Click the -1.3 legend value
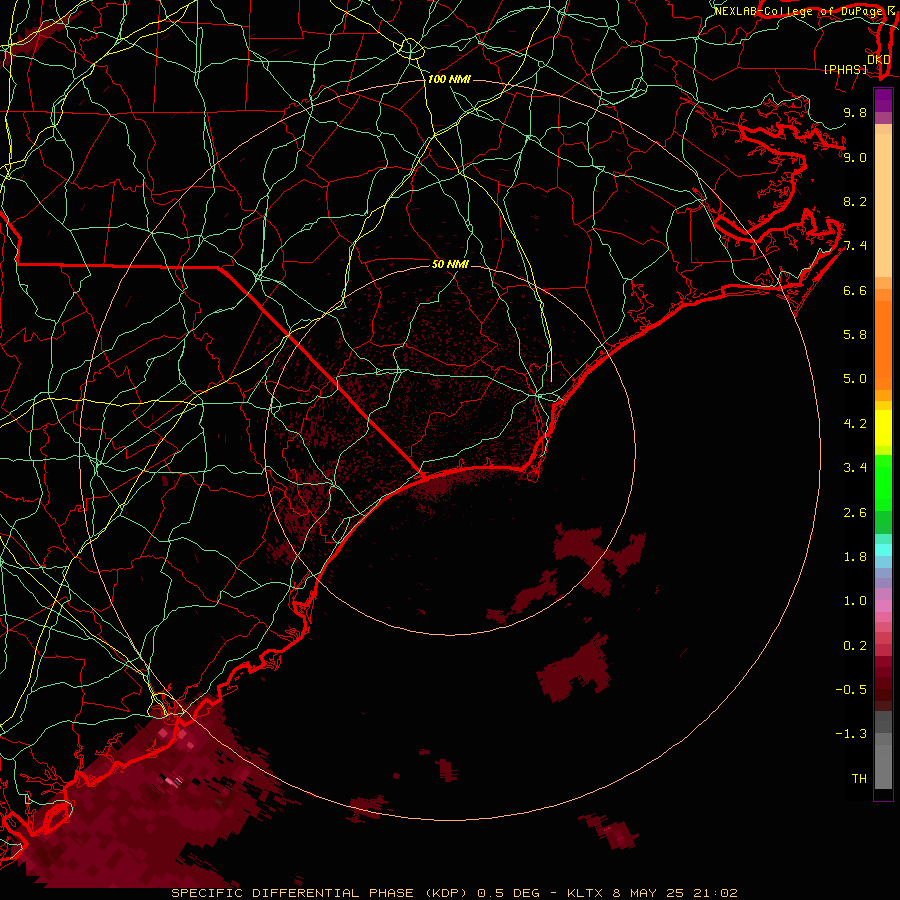The width and height of the screenshot is (900, 900). 851,734
